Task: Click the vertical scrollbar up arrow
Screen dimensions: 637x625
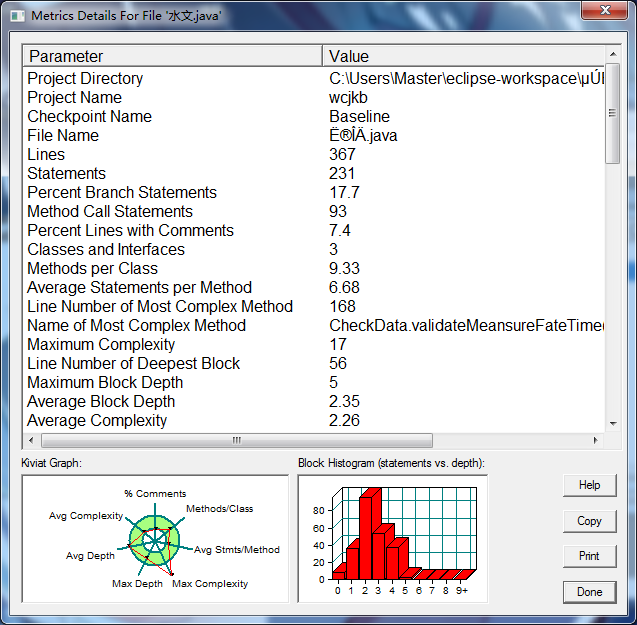Action: click(x=613, y=54)
